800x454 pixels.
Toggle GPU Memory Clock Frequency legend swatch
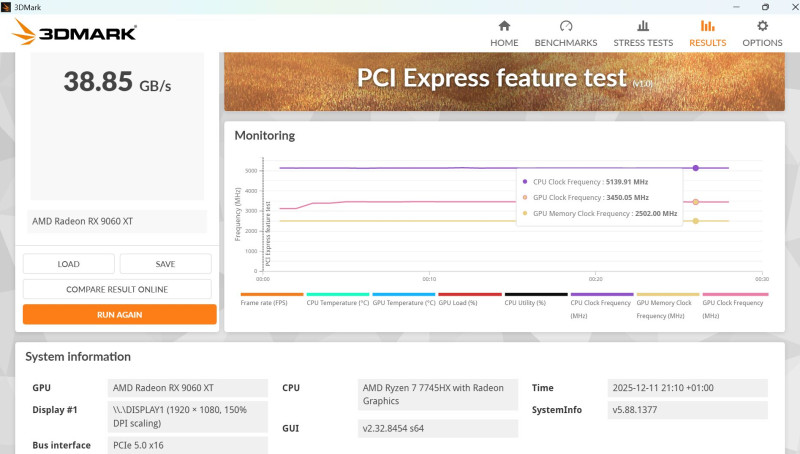point(668,294)
